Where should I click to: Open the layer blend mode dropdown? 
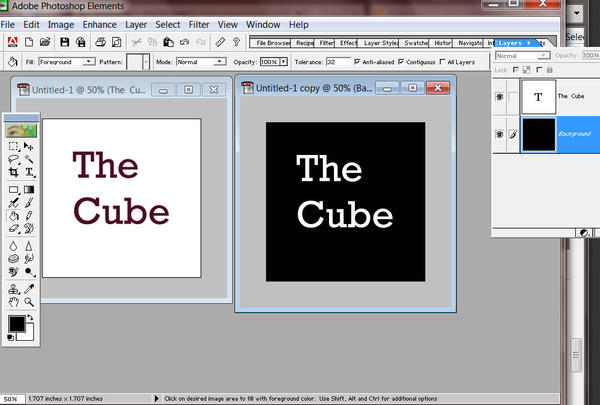[545, 56]
